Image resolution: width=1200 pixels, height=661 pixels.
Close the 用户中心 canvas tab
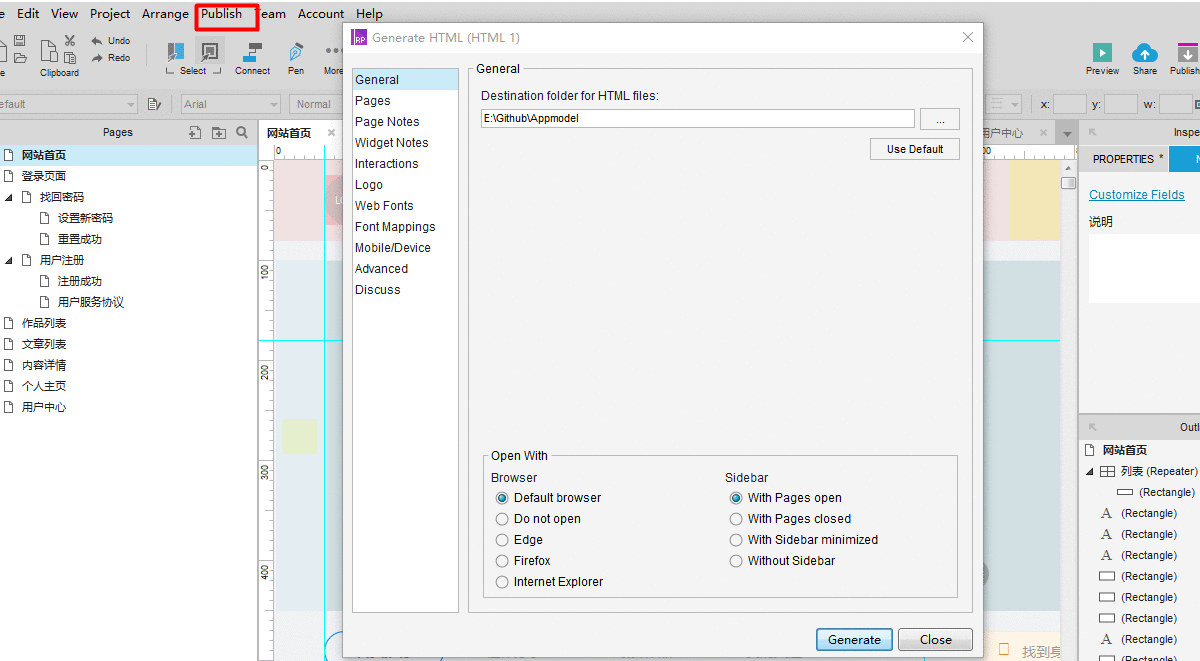(x=1042, y=132)
